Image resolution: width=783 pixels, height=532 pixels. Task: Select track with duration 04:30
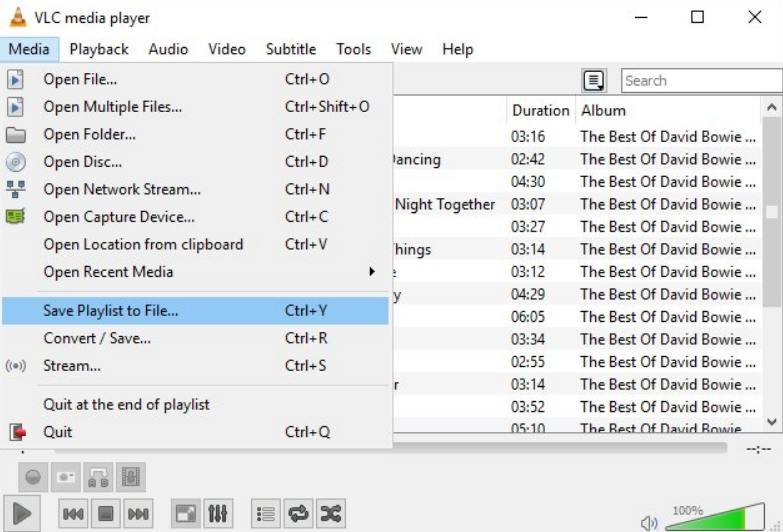click(577, 182)
